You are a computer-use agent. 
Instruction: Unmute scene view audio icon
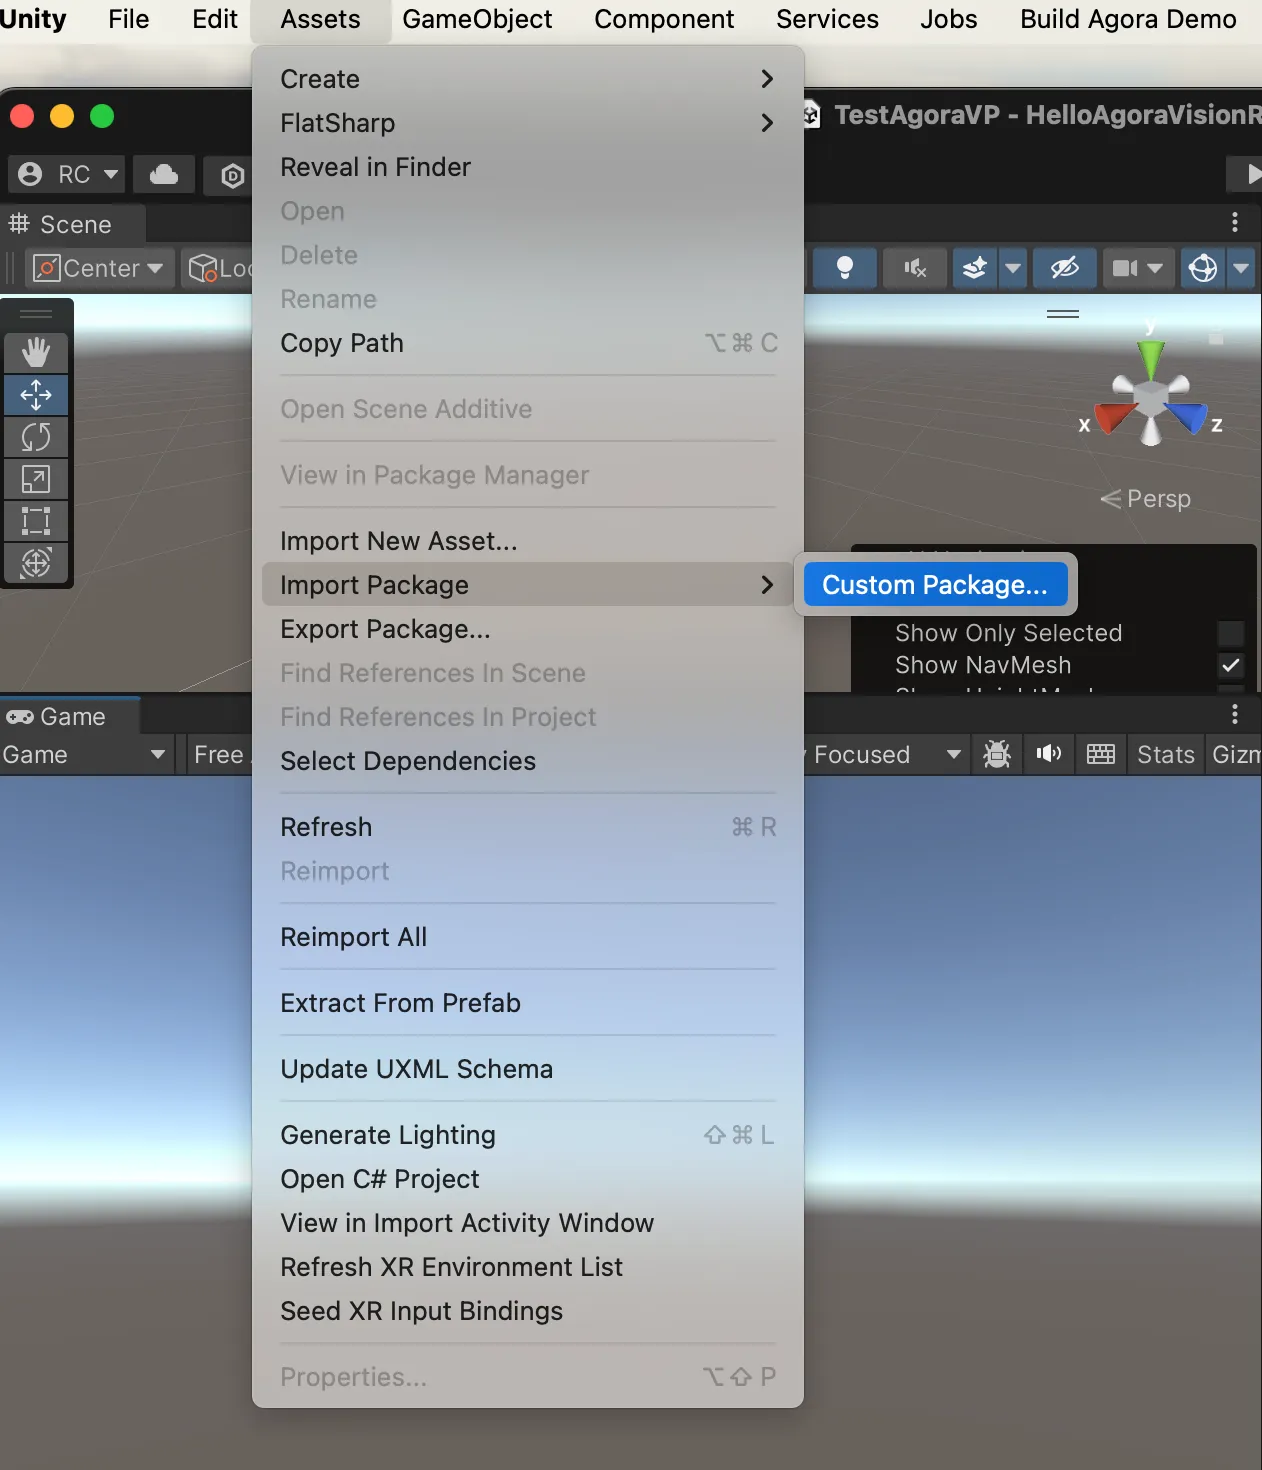(914, 268)
